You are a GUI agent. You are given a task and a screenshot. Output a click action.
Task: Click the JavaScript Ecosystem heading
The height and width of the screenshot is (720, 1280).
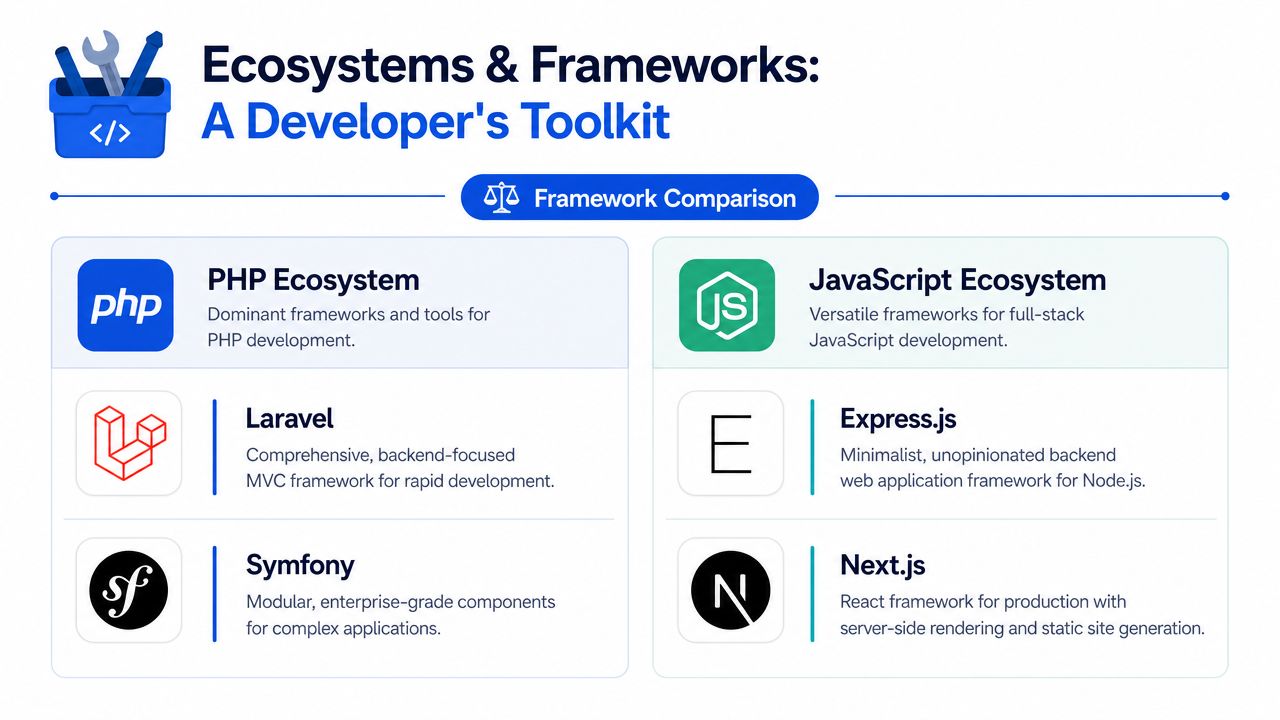pos(957,279)
